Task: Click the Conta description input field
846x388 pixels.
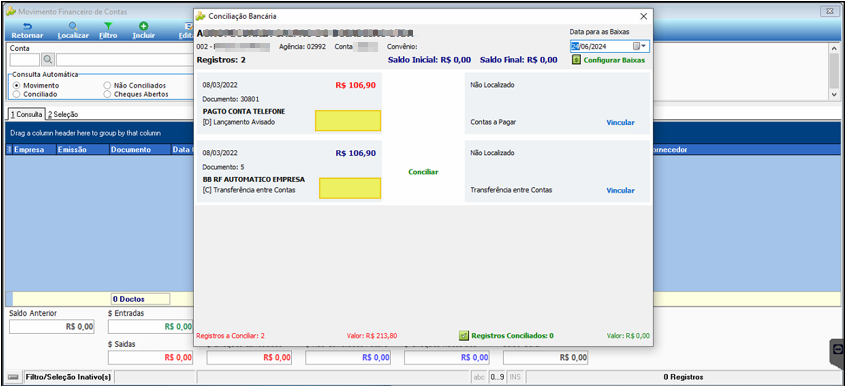Action: tap(124, 59)
